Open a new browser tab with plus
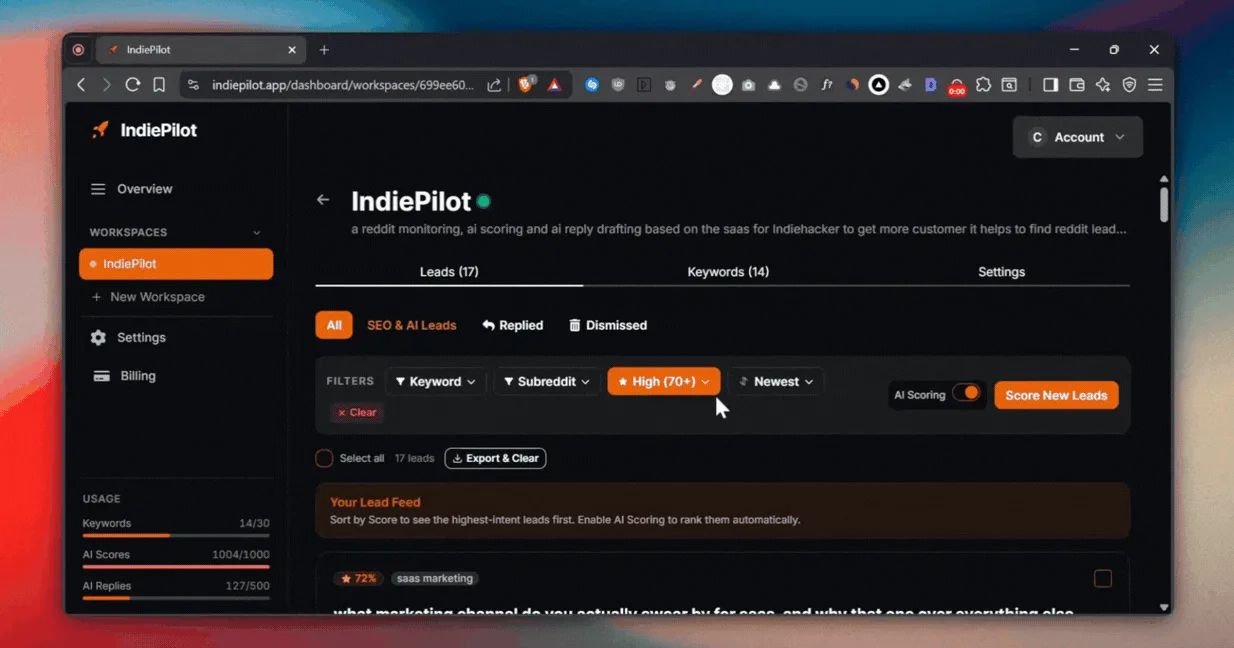This screenshot has width=1234, height=648. pos(324,50)
